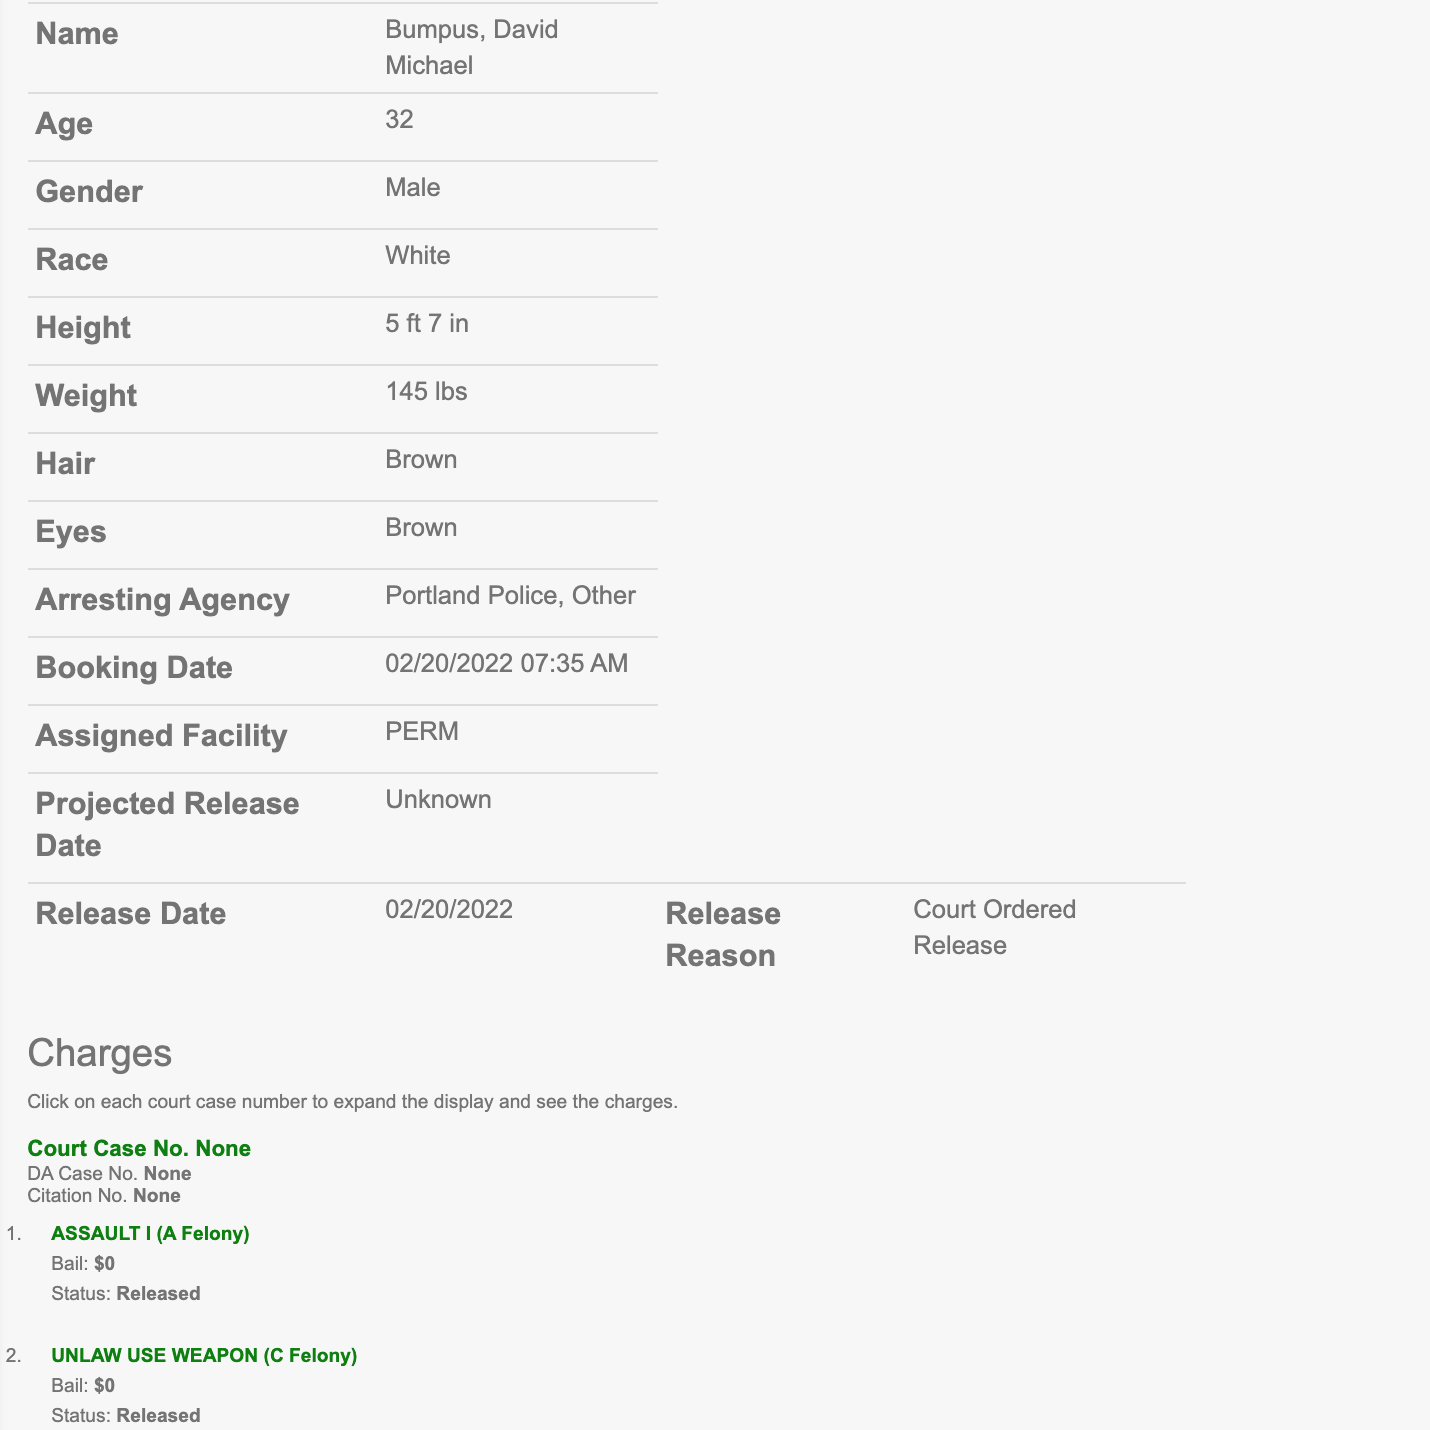Click the court case expand instruction text
Viewport: 1430px width, 1430px height.
[352, 1102]
